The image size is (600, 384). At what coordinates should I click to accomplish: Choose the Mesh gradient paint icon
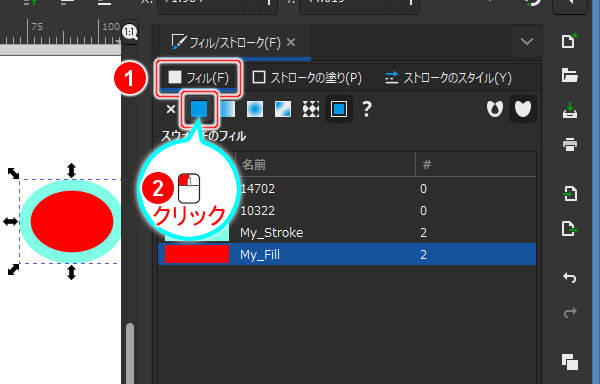[283, 109]
